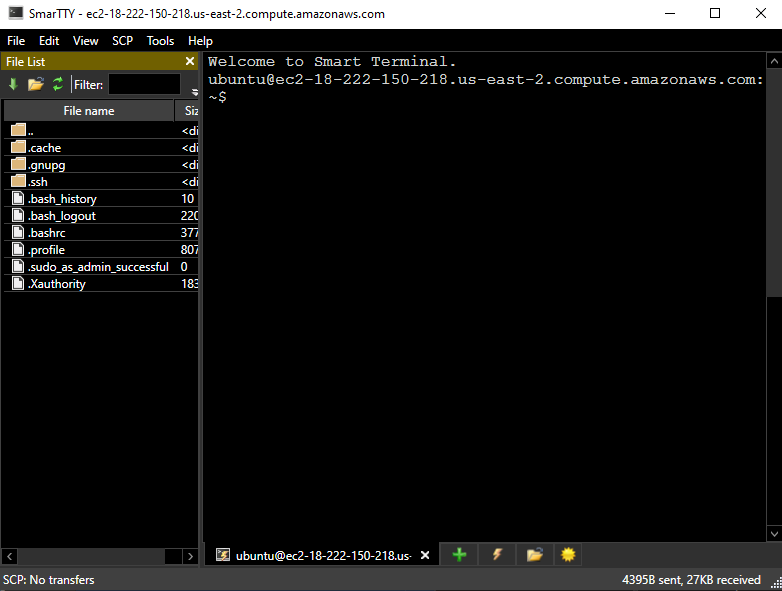The height and width of the screenshot is (591, 782).
Task: Select the .ssh folder
Action: (x=101, y=182)
